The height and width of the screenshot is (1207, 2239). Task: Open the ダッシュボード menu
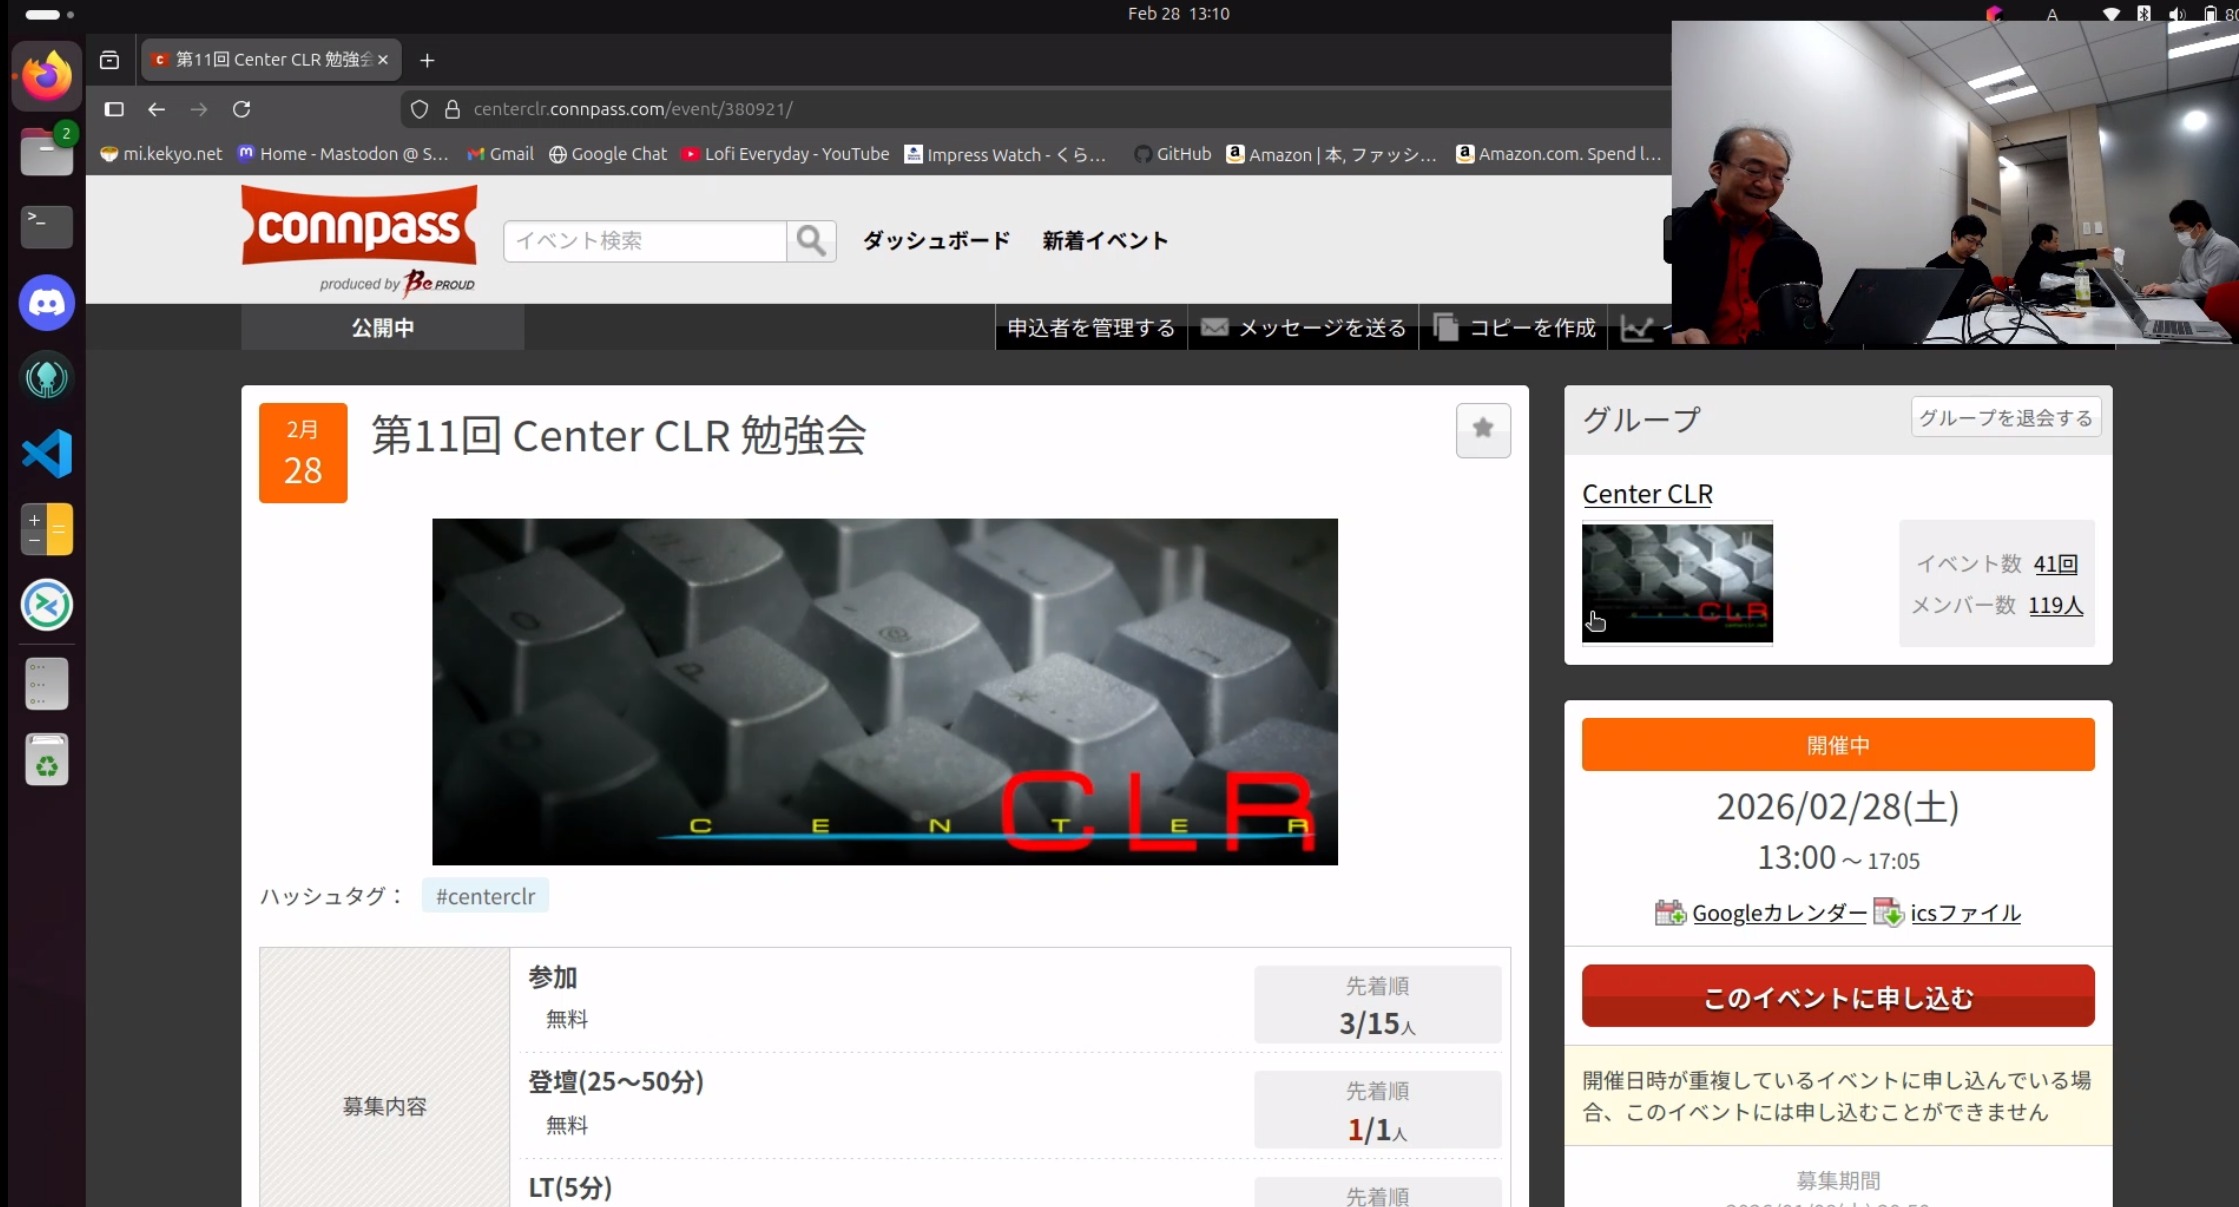click(x=936, y=241)
